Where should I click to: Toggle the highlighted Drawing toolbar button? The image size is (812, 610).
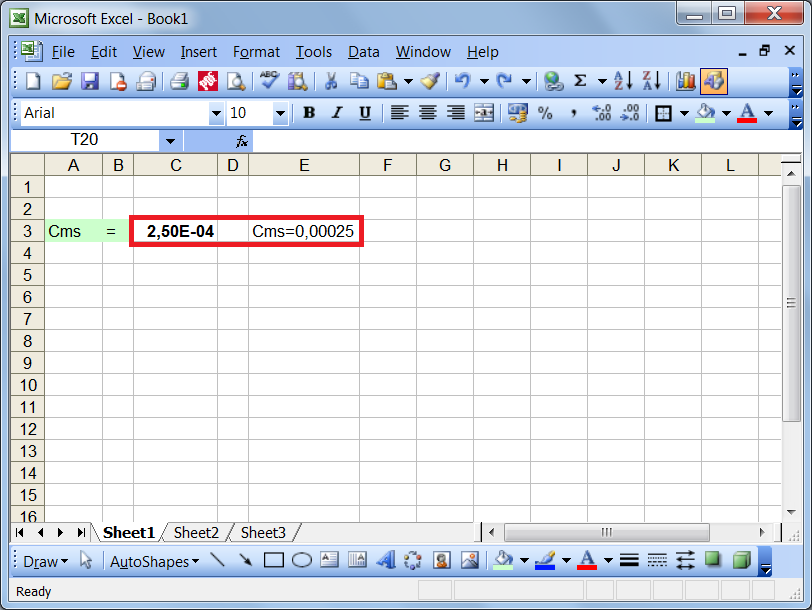point(714,81)
